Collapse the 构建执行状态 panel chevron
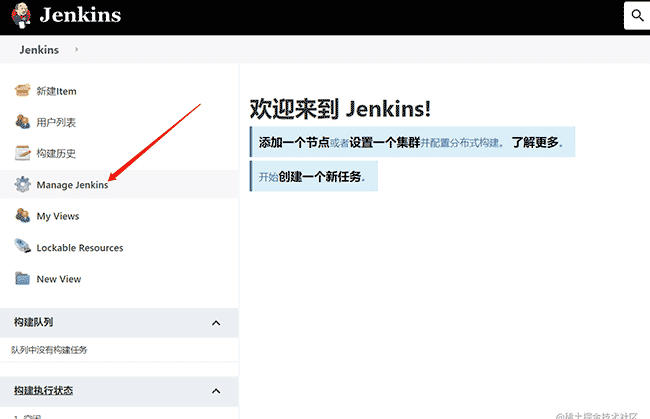Screen dimensions: 650x419 (x=216, y=391)
